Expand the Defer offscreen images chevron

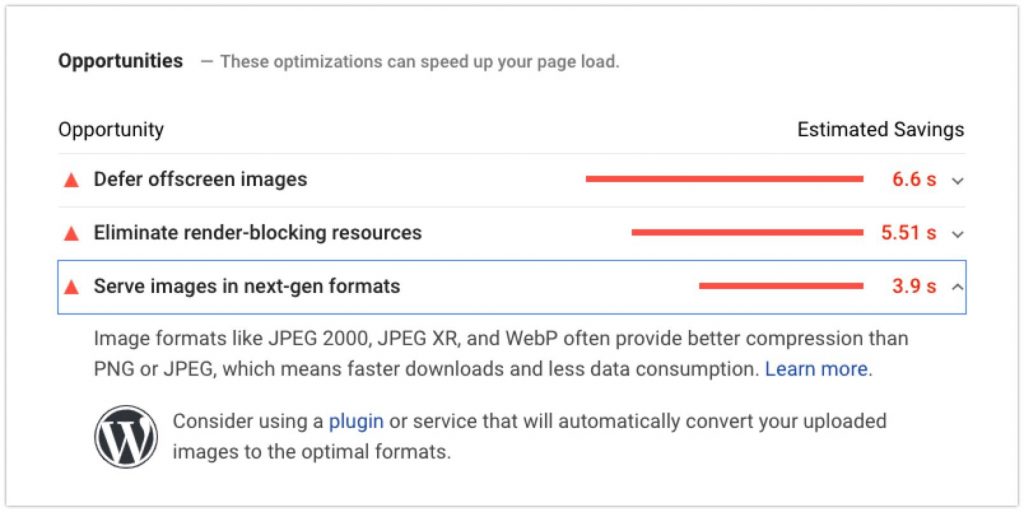click(x=957, y=181)
